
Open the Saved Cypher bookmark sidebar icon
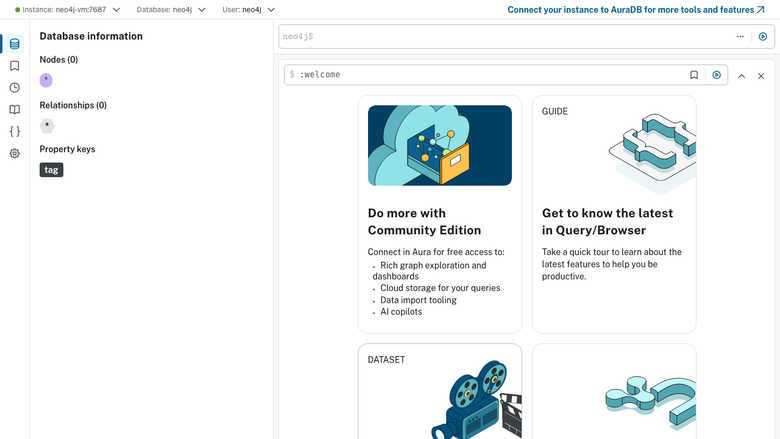tap(14, 66)
